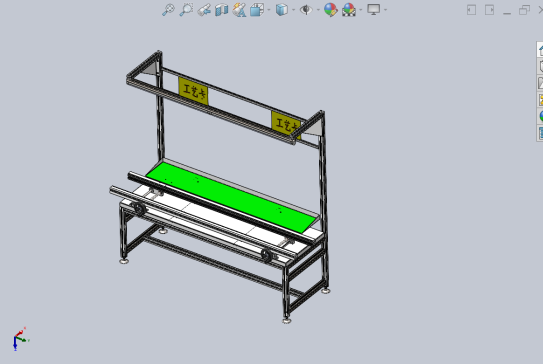This screenshot has height=364, width=543.
Task: Toggle the Hide/Show Items eye icon
Action: pos(306,10)
